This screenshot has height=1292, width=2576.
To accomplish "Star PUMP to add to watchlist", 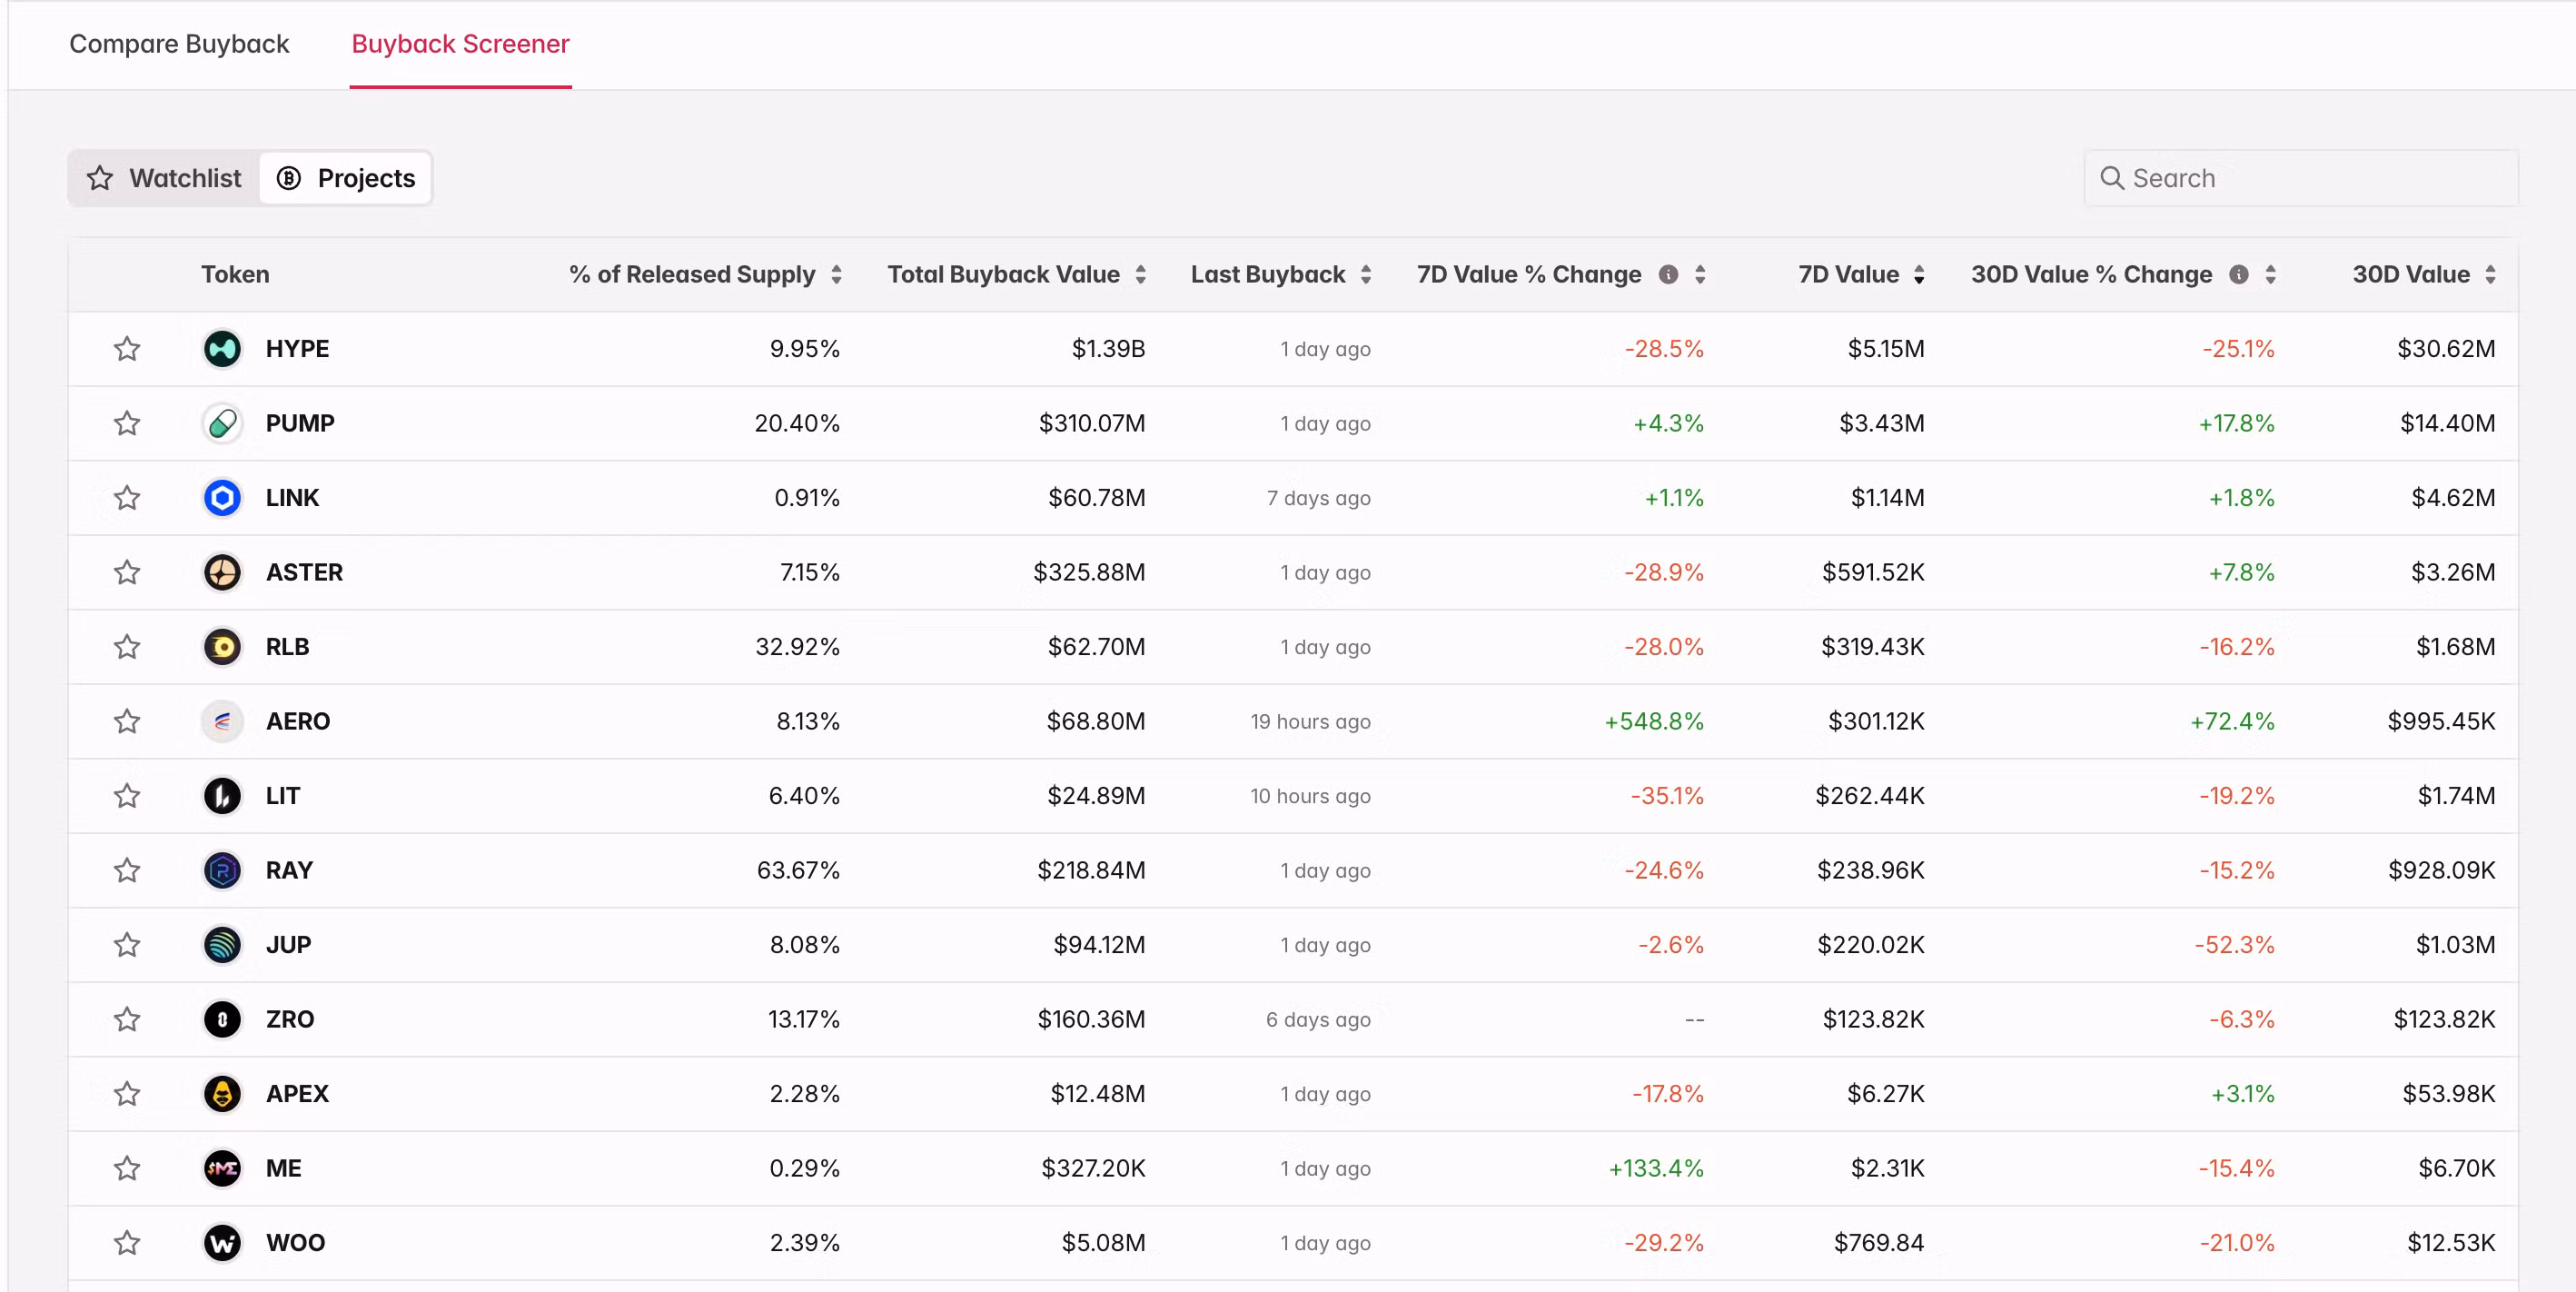I will tap(127, 423).
